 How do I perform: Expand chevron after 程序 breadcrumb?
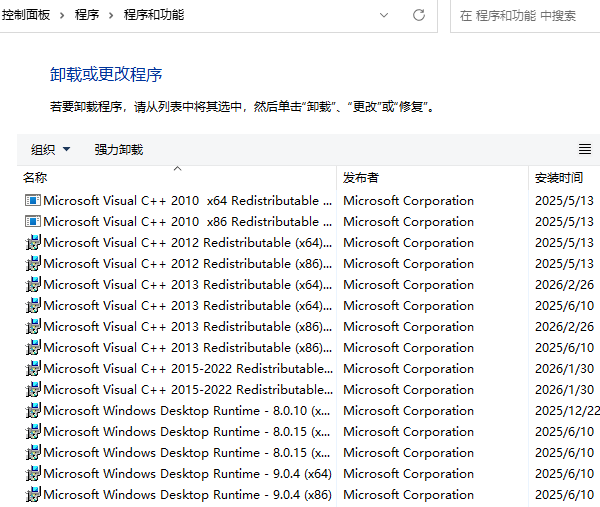point(111,15)
